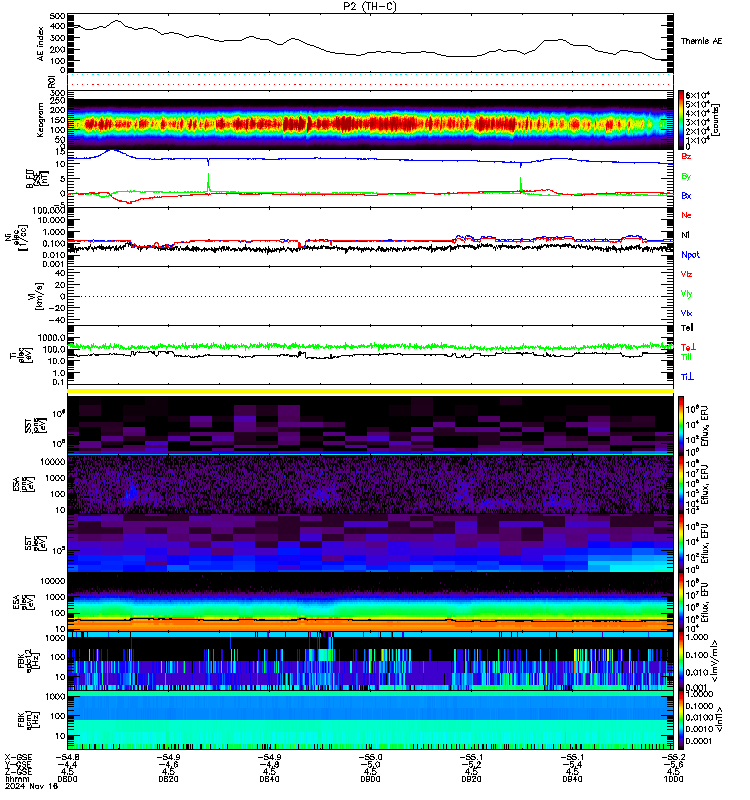
Task: Click the FBK edc12 mV/m color bar
Action: pyautogui.click(x=681, y=661)
